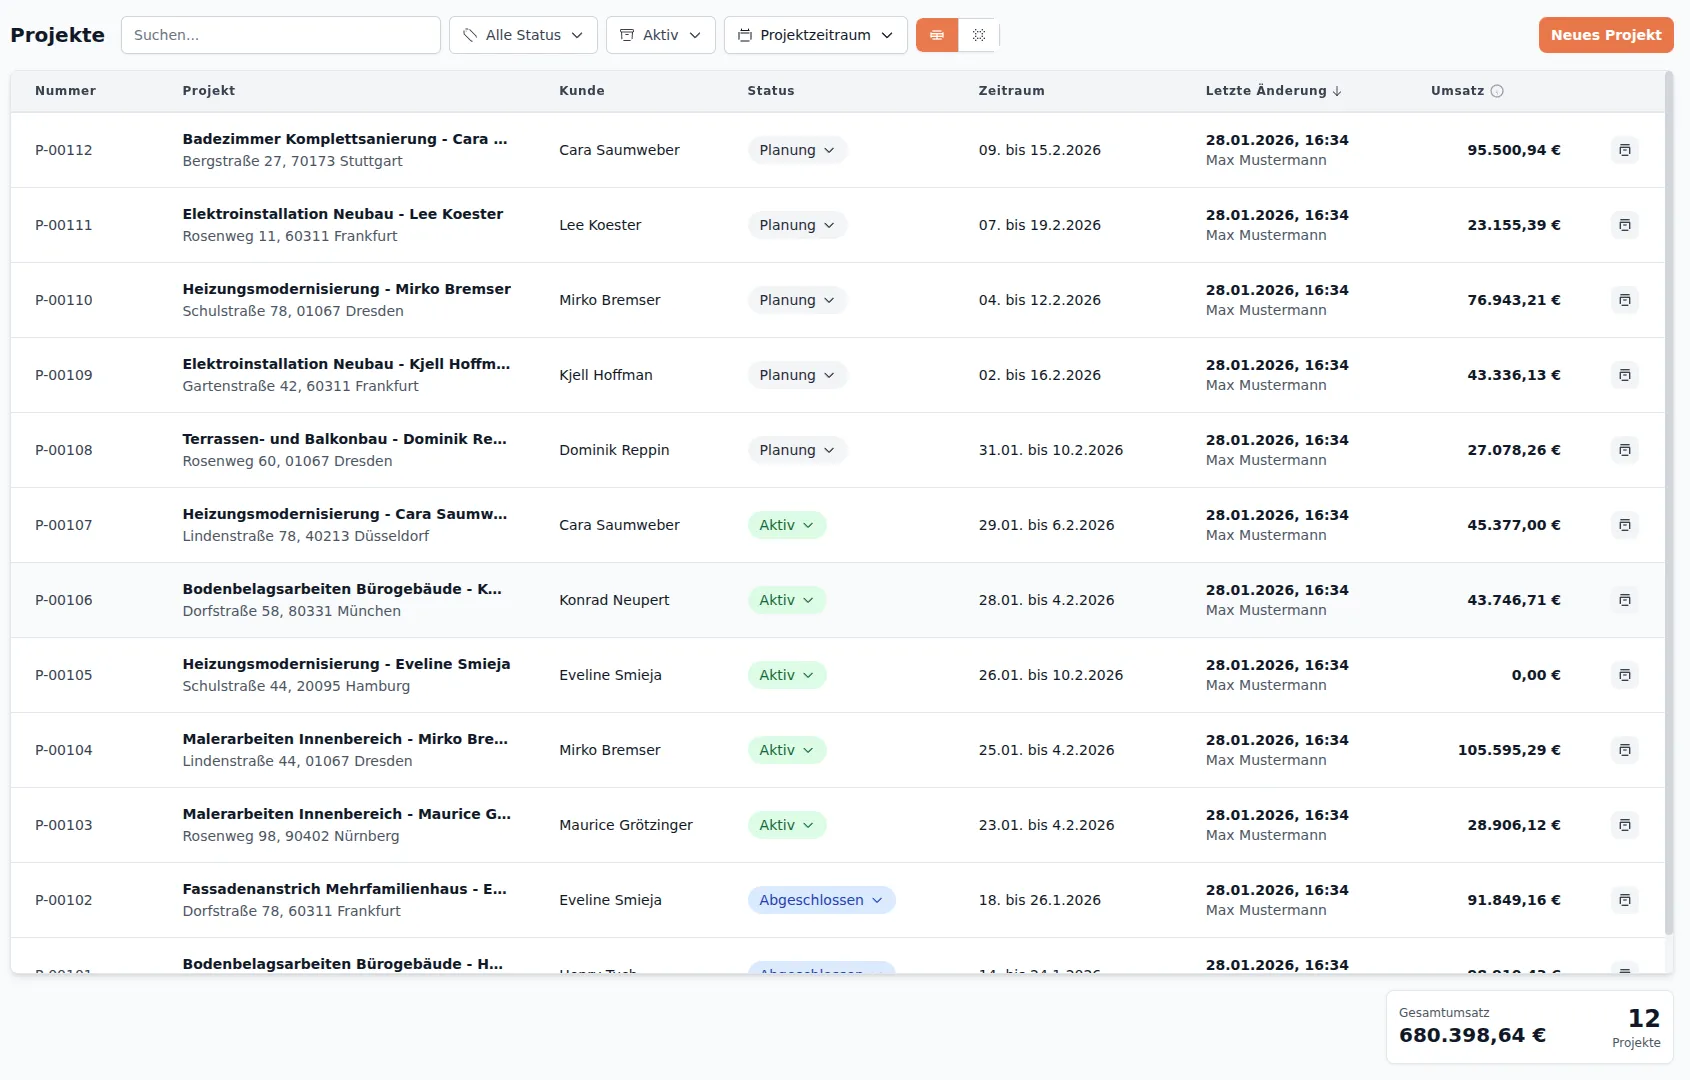Viewport: 1690px width, 1080px height.
Task: Archive project P-00112 via row icon
Action: point(1624,150)
